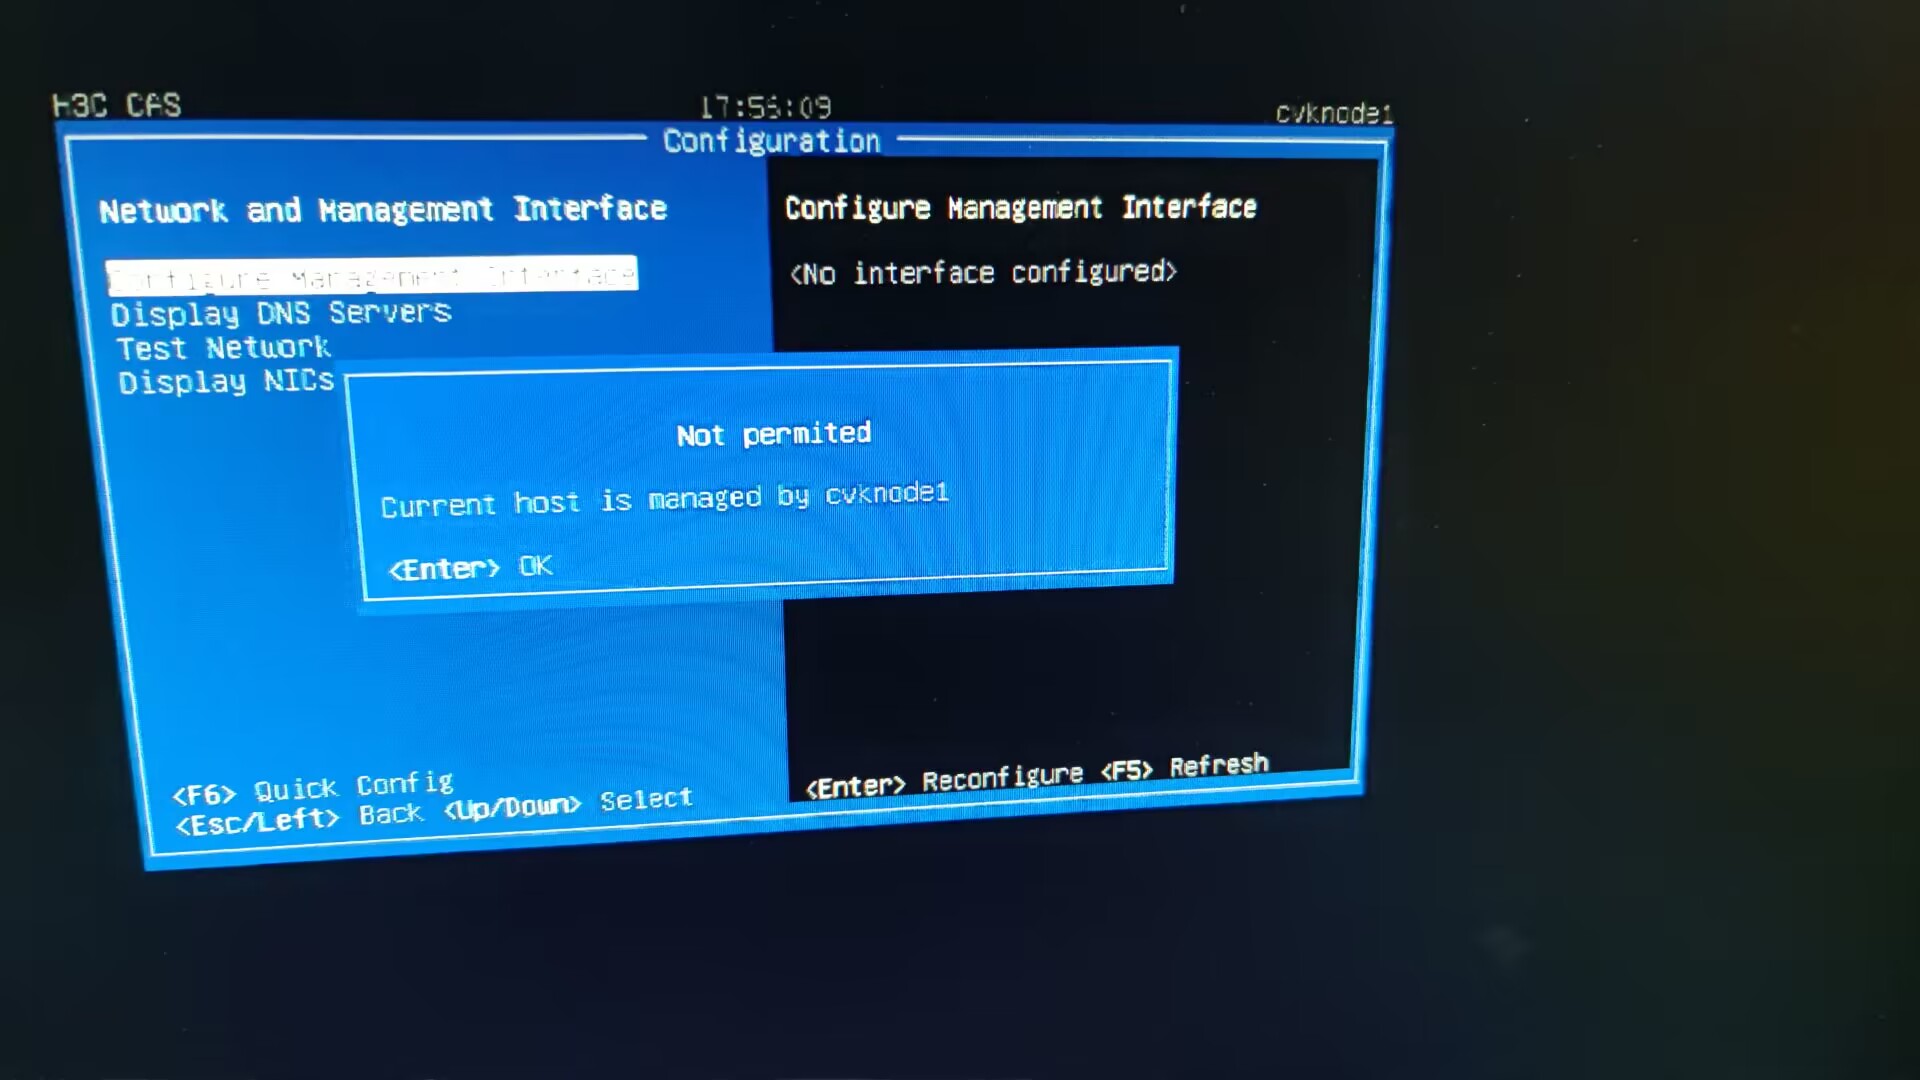The width and height of the screenshot is (1920, 1080).
Task: Click the No interface configured text
Action: click(x=983, y=272)
